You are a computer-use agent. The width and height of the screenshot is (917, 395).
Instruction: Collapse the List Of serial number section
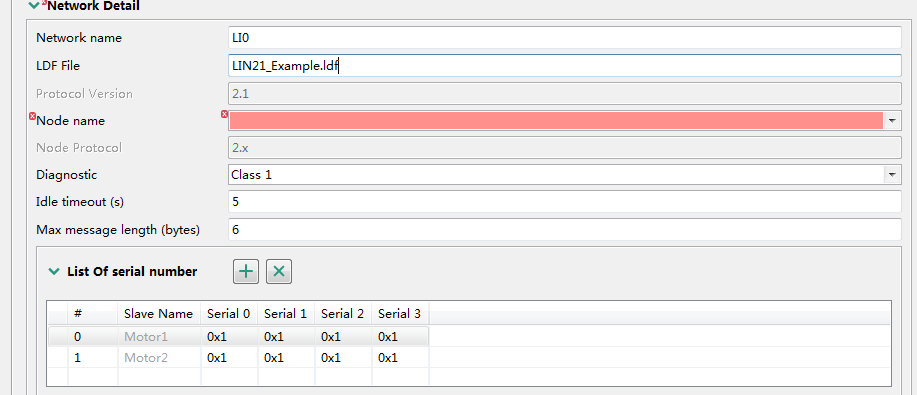[x=54, y=272]
